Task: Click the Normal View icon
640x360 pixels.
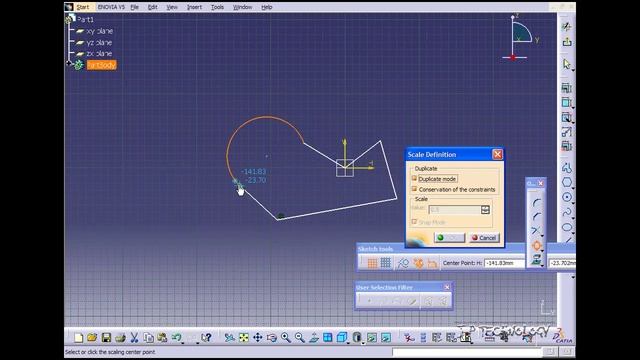Action: coord(313,338)
